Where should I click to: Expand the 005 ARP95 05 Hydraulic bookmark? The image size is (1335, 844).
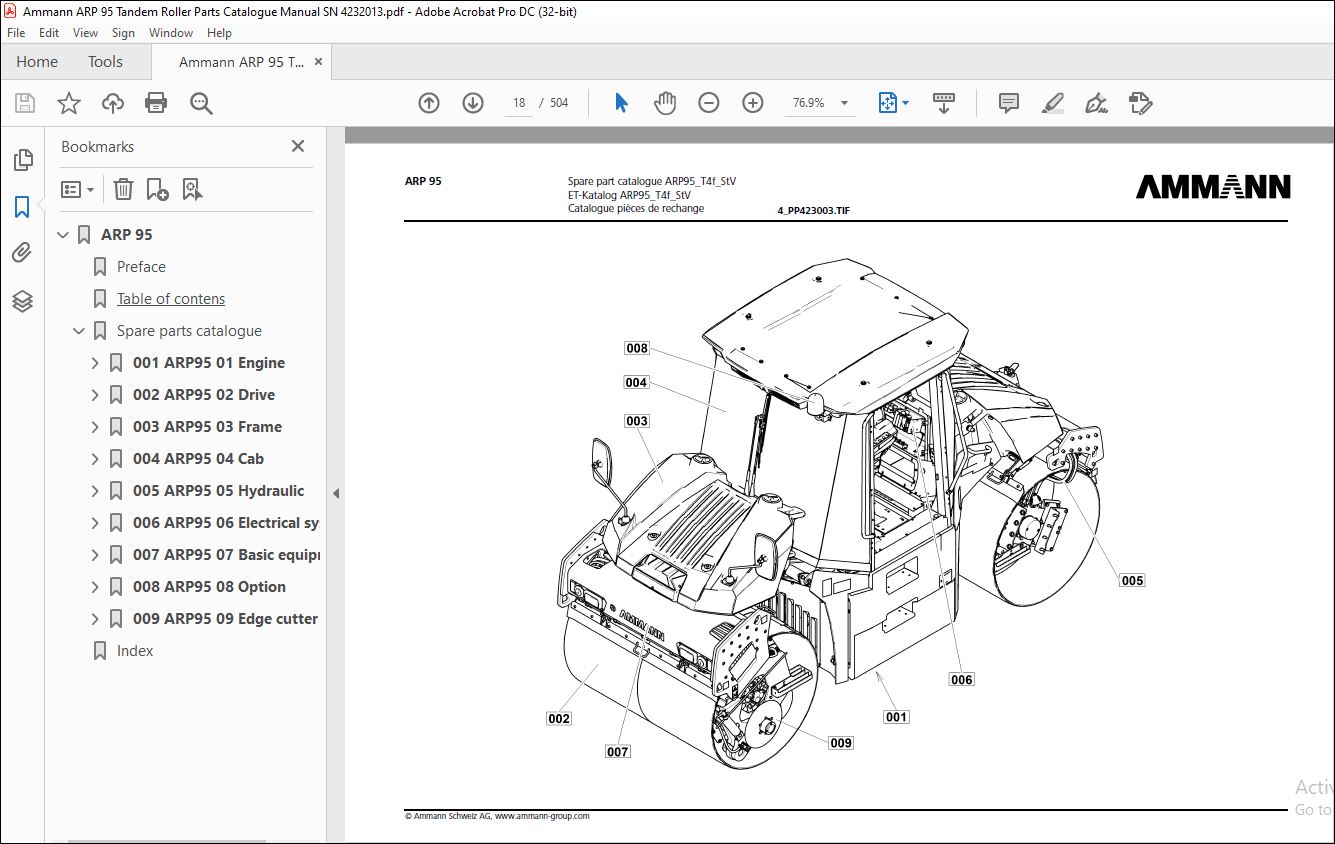point(95,491)
